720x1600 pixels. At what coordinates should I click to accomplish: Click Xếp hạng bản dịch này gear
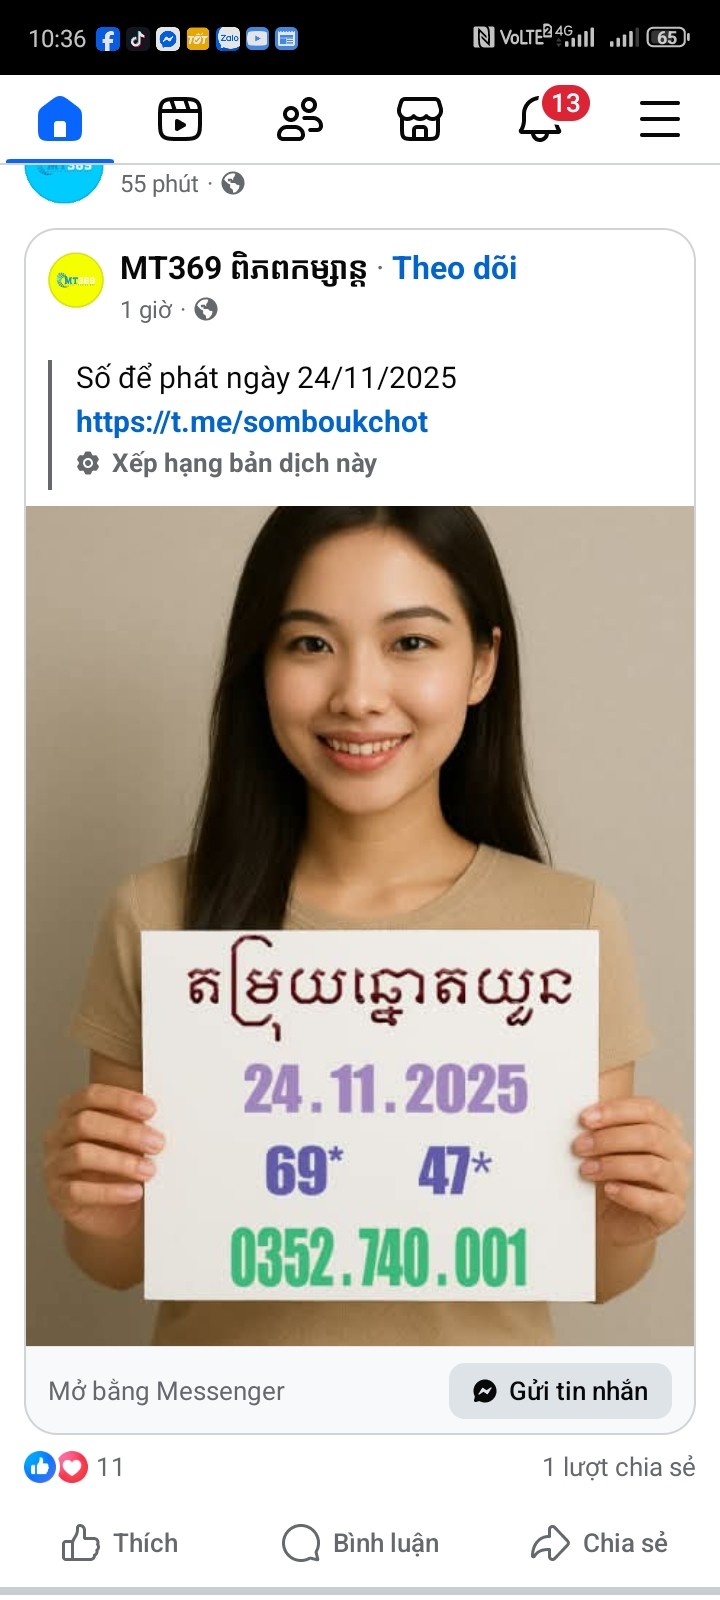88,463
